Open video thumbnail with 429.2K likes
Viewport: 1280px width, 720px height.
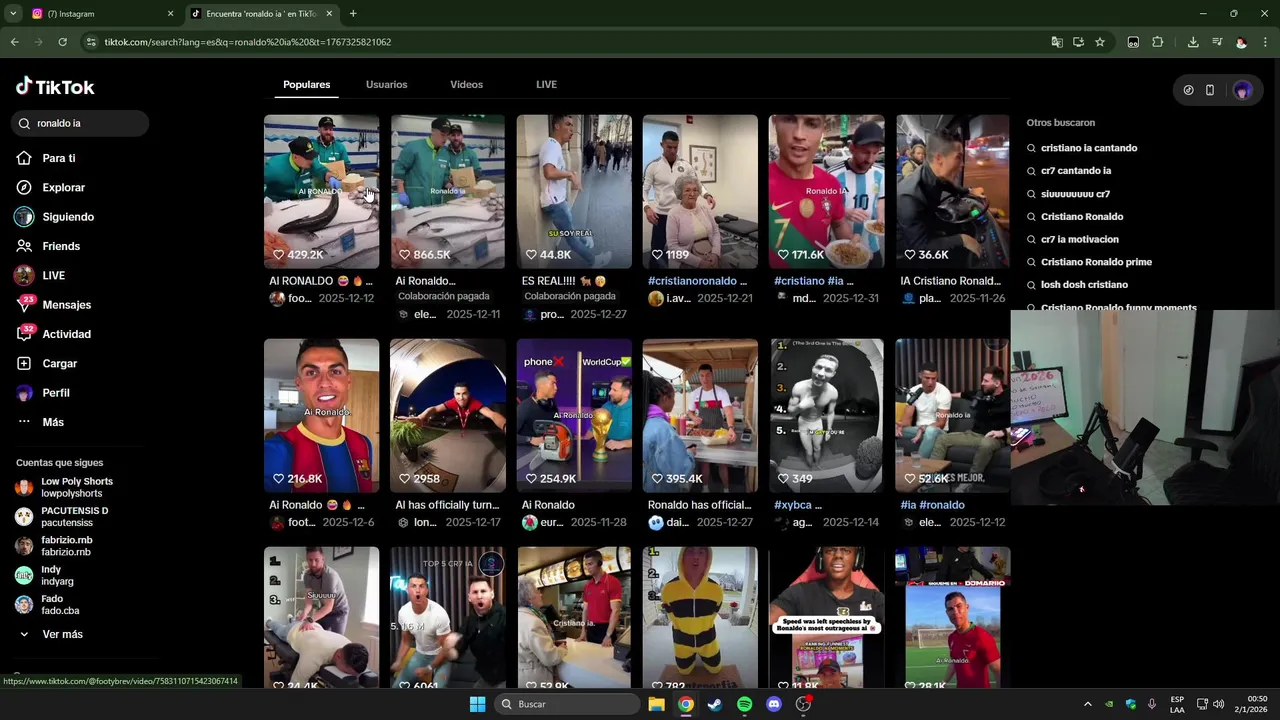pyautogui.click(x=321, y=191)
